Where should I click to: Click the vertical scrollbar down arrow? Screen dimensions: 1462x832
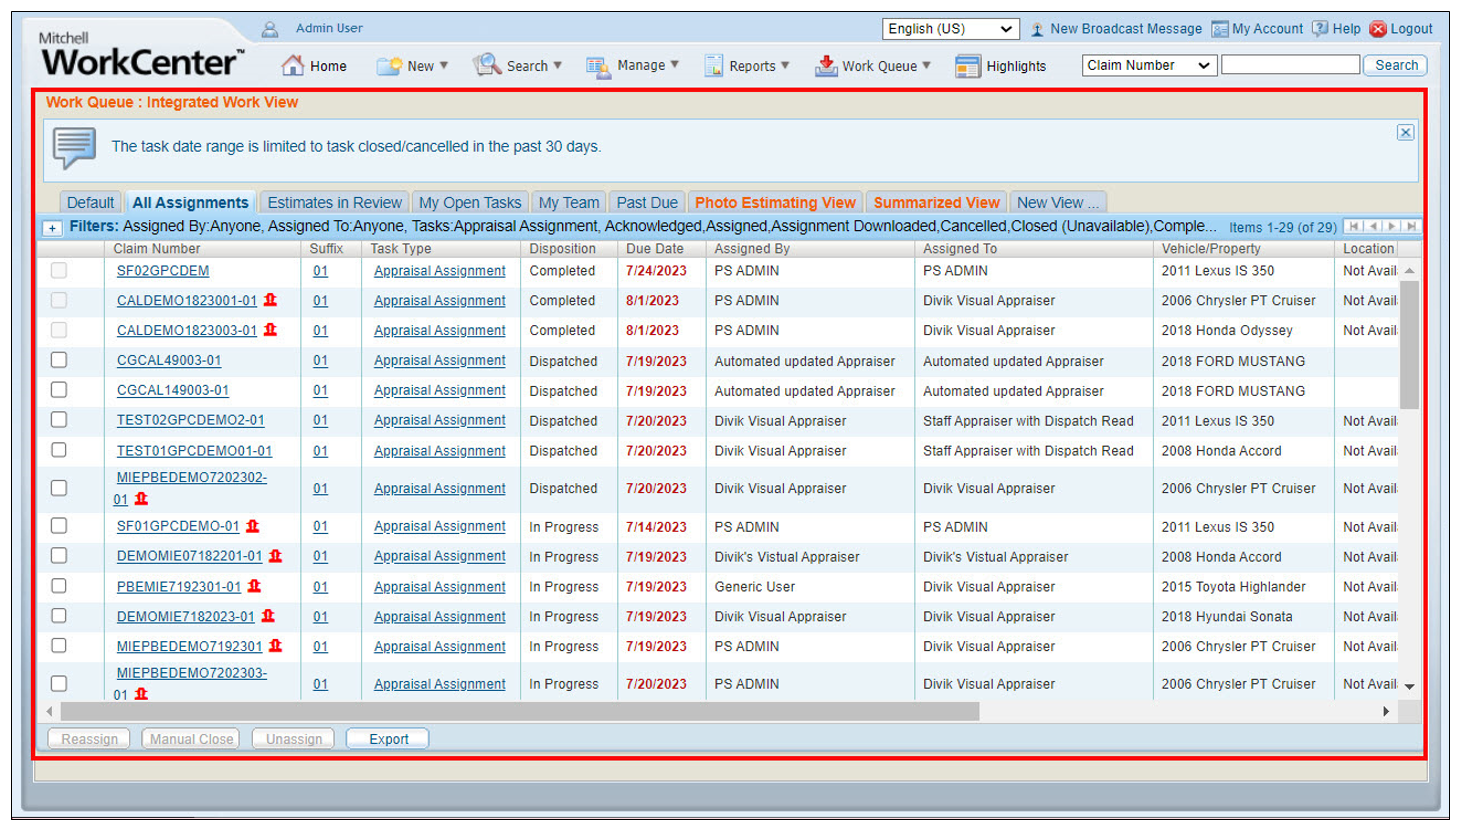click(x=1409, y=686)
